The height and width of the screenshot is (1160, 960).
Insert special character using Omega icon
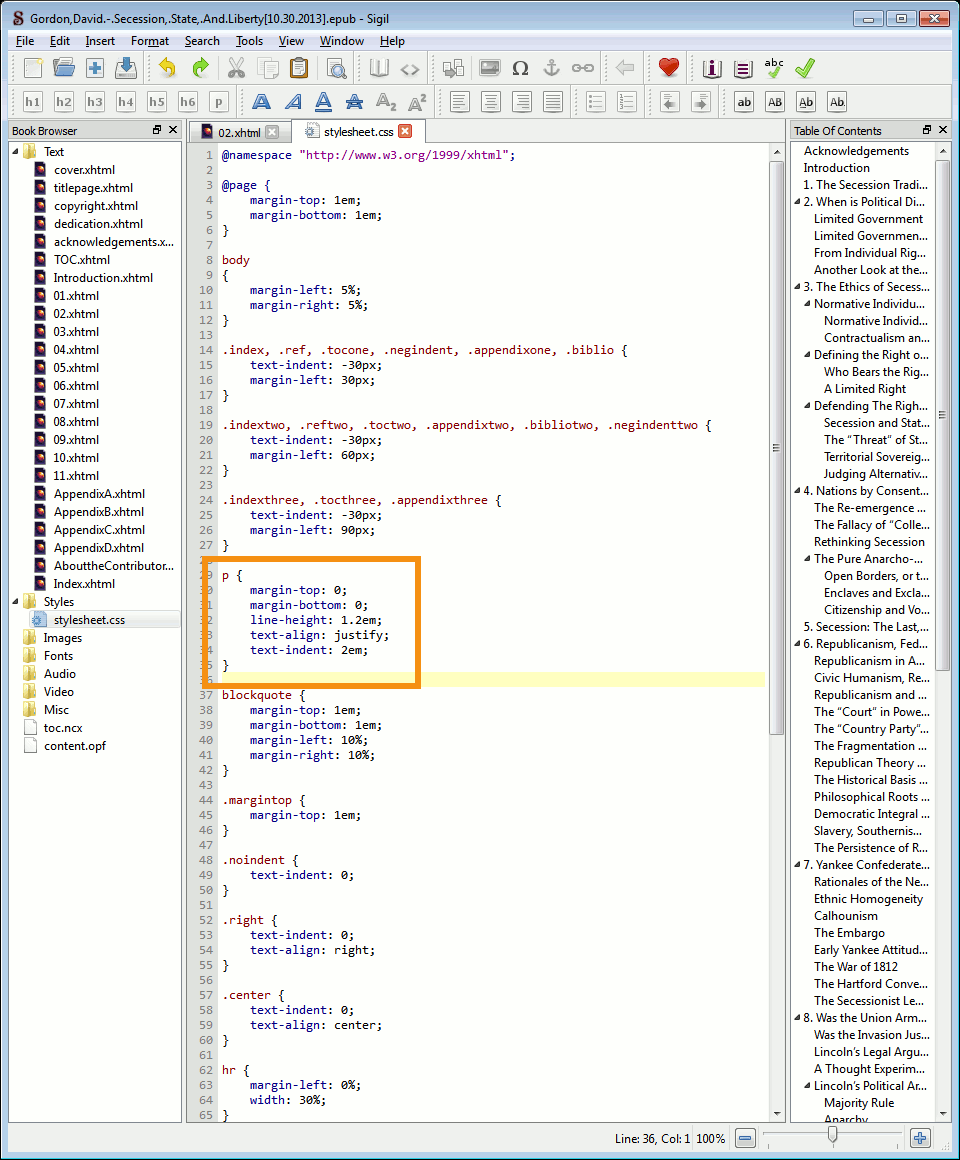520,68
